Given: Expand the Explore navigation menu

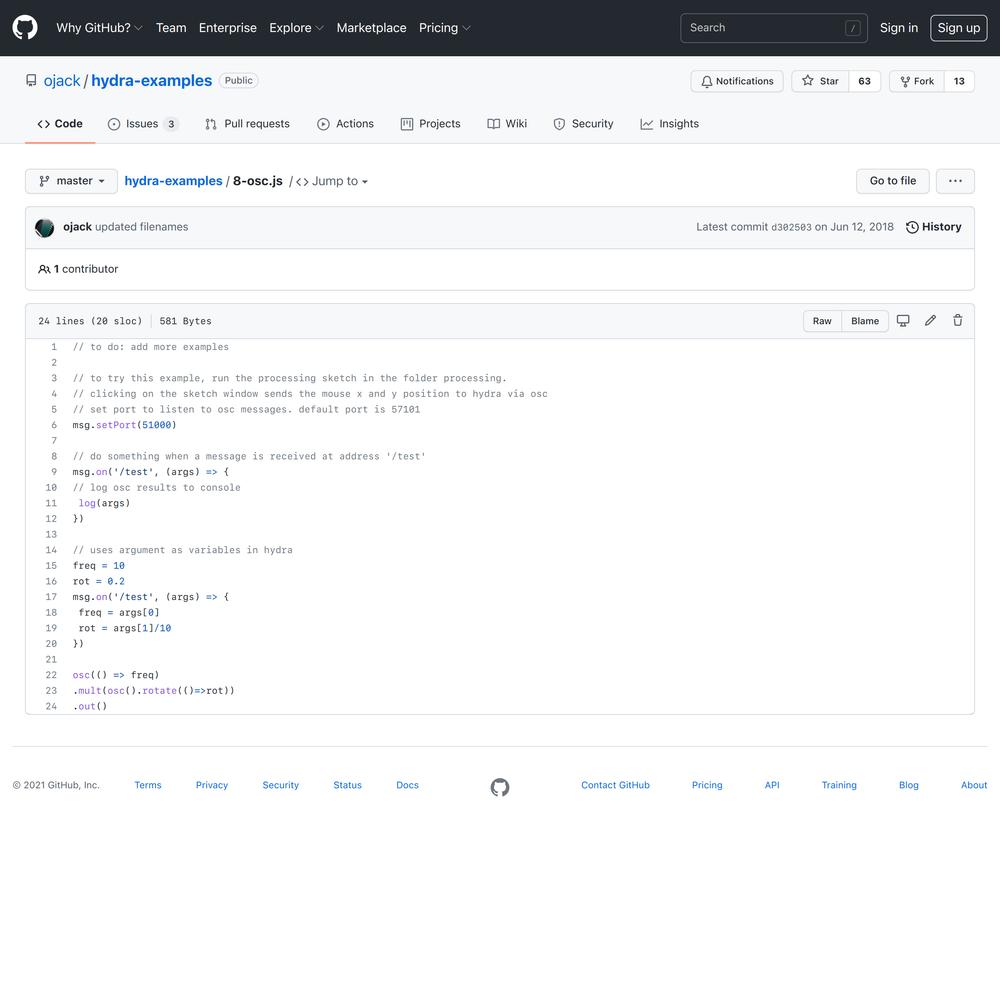Looking at the screenshot, I should coord(297,28).
